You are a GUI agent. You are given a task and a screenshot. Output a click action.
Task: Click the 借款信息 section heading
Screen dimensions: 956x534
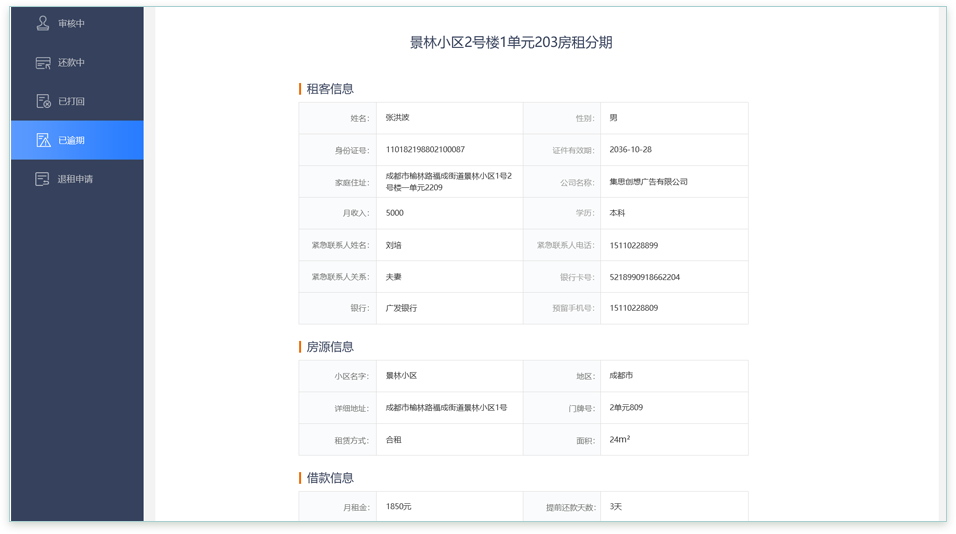point(329,478)
